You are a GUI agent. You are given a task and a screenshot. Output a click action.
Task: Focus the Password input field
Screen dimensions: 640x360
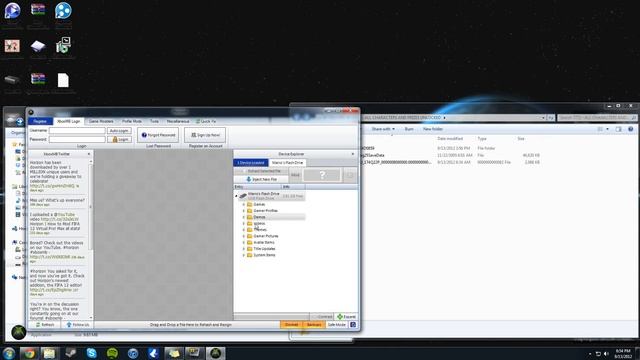pyautogui.click(x=77, y=139)
